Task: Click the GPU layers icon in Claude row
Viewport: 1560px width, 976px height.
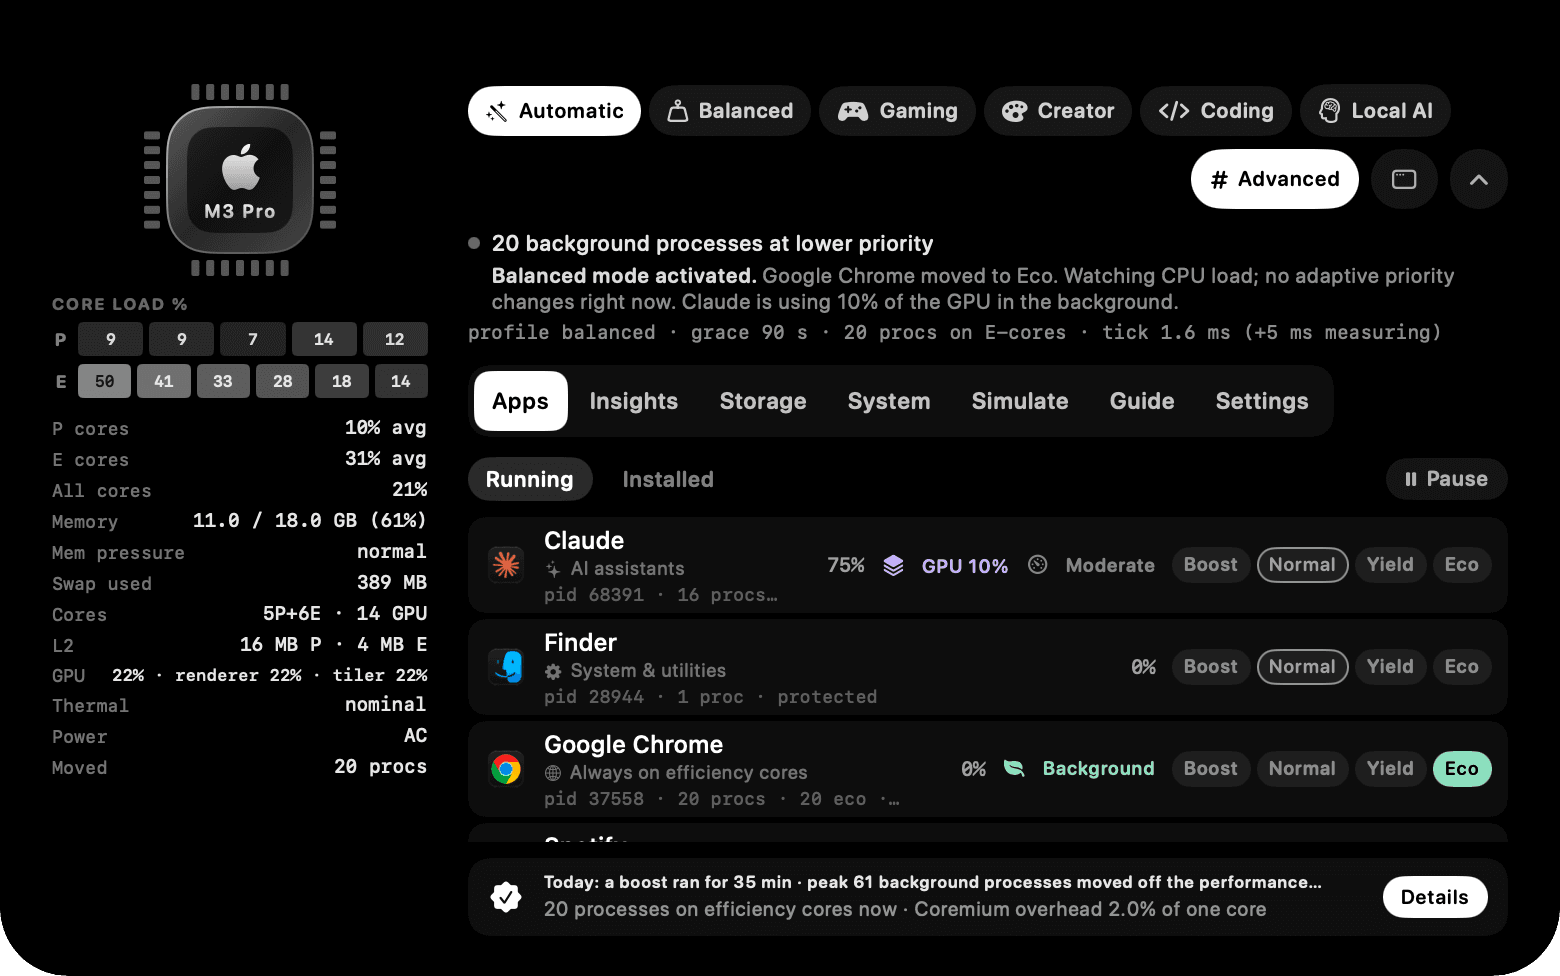Action: tap(894, 566)
